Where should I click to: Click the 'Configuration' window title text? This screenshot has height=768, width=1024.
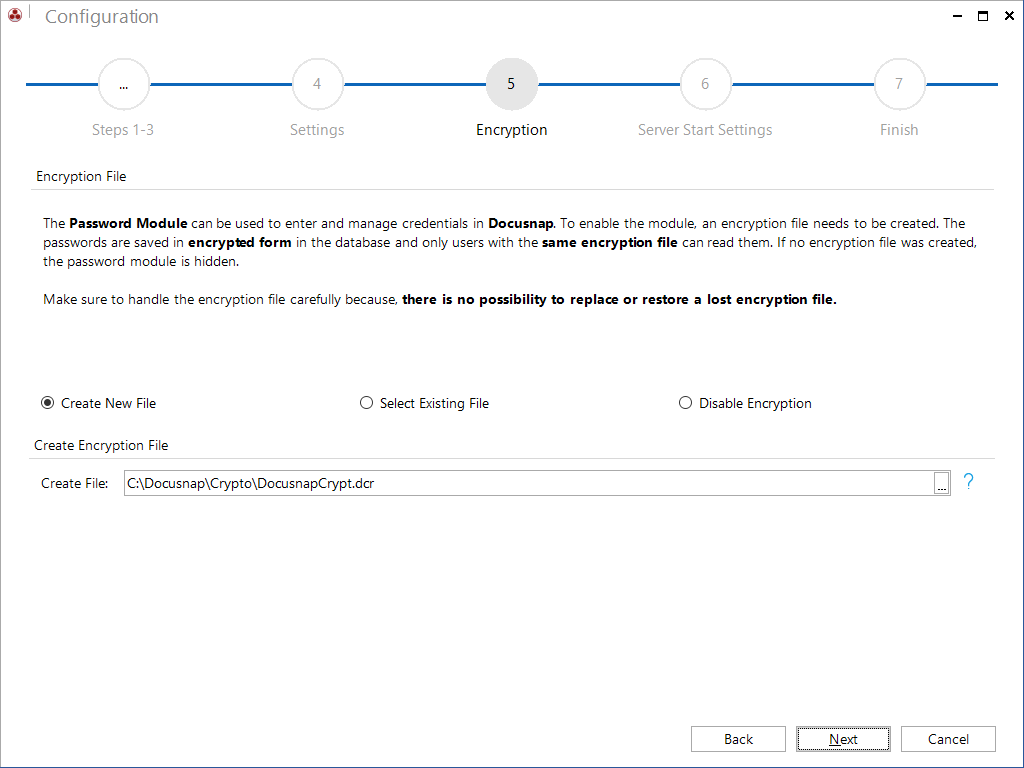[x=102, y=16]
